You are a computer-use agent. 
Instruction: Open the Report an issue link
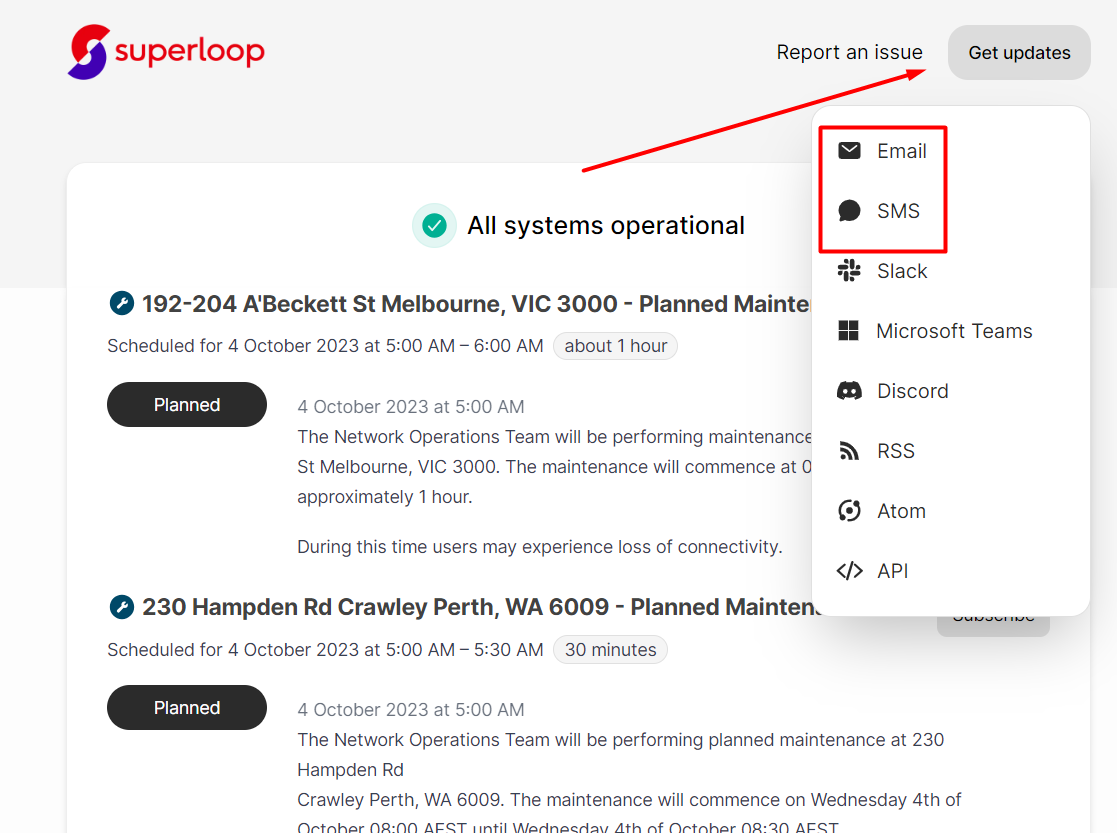tap(849, 53)
